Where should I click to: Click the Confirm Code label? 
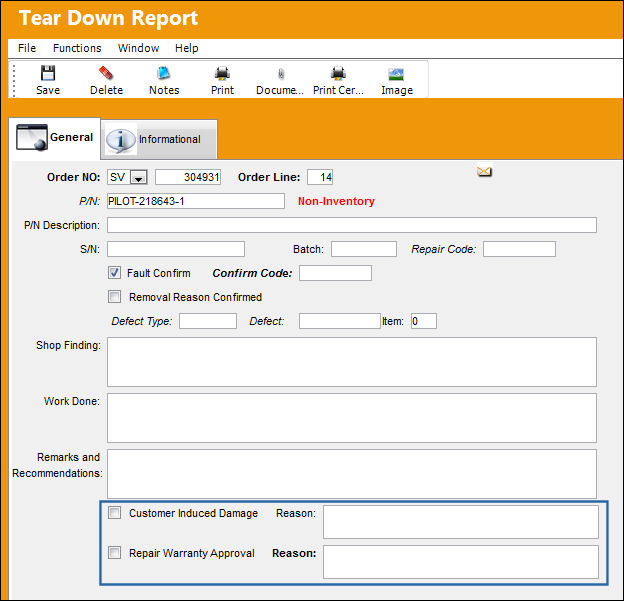click(252, 273)
